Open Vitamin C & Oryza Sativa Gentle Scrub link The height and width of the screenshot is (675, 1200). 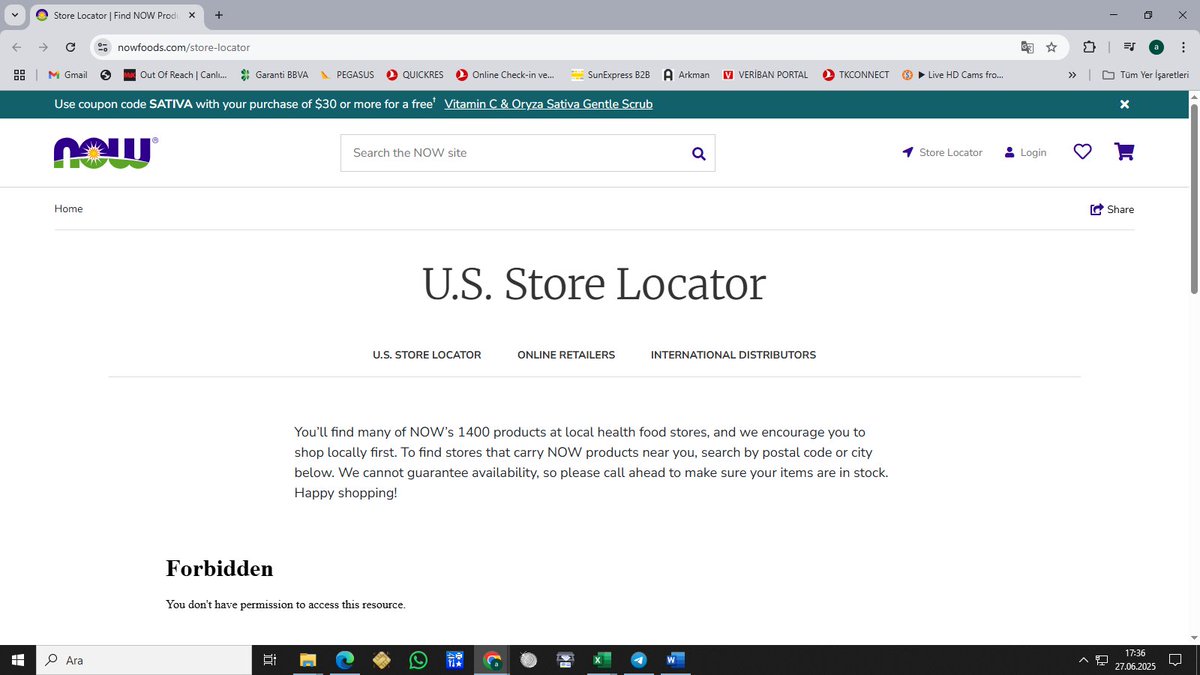pyautogui.click(x=548, y=104)
